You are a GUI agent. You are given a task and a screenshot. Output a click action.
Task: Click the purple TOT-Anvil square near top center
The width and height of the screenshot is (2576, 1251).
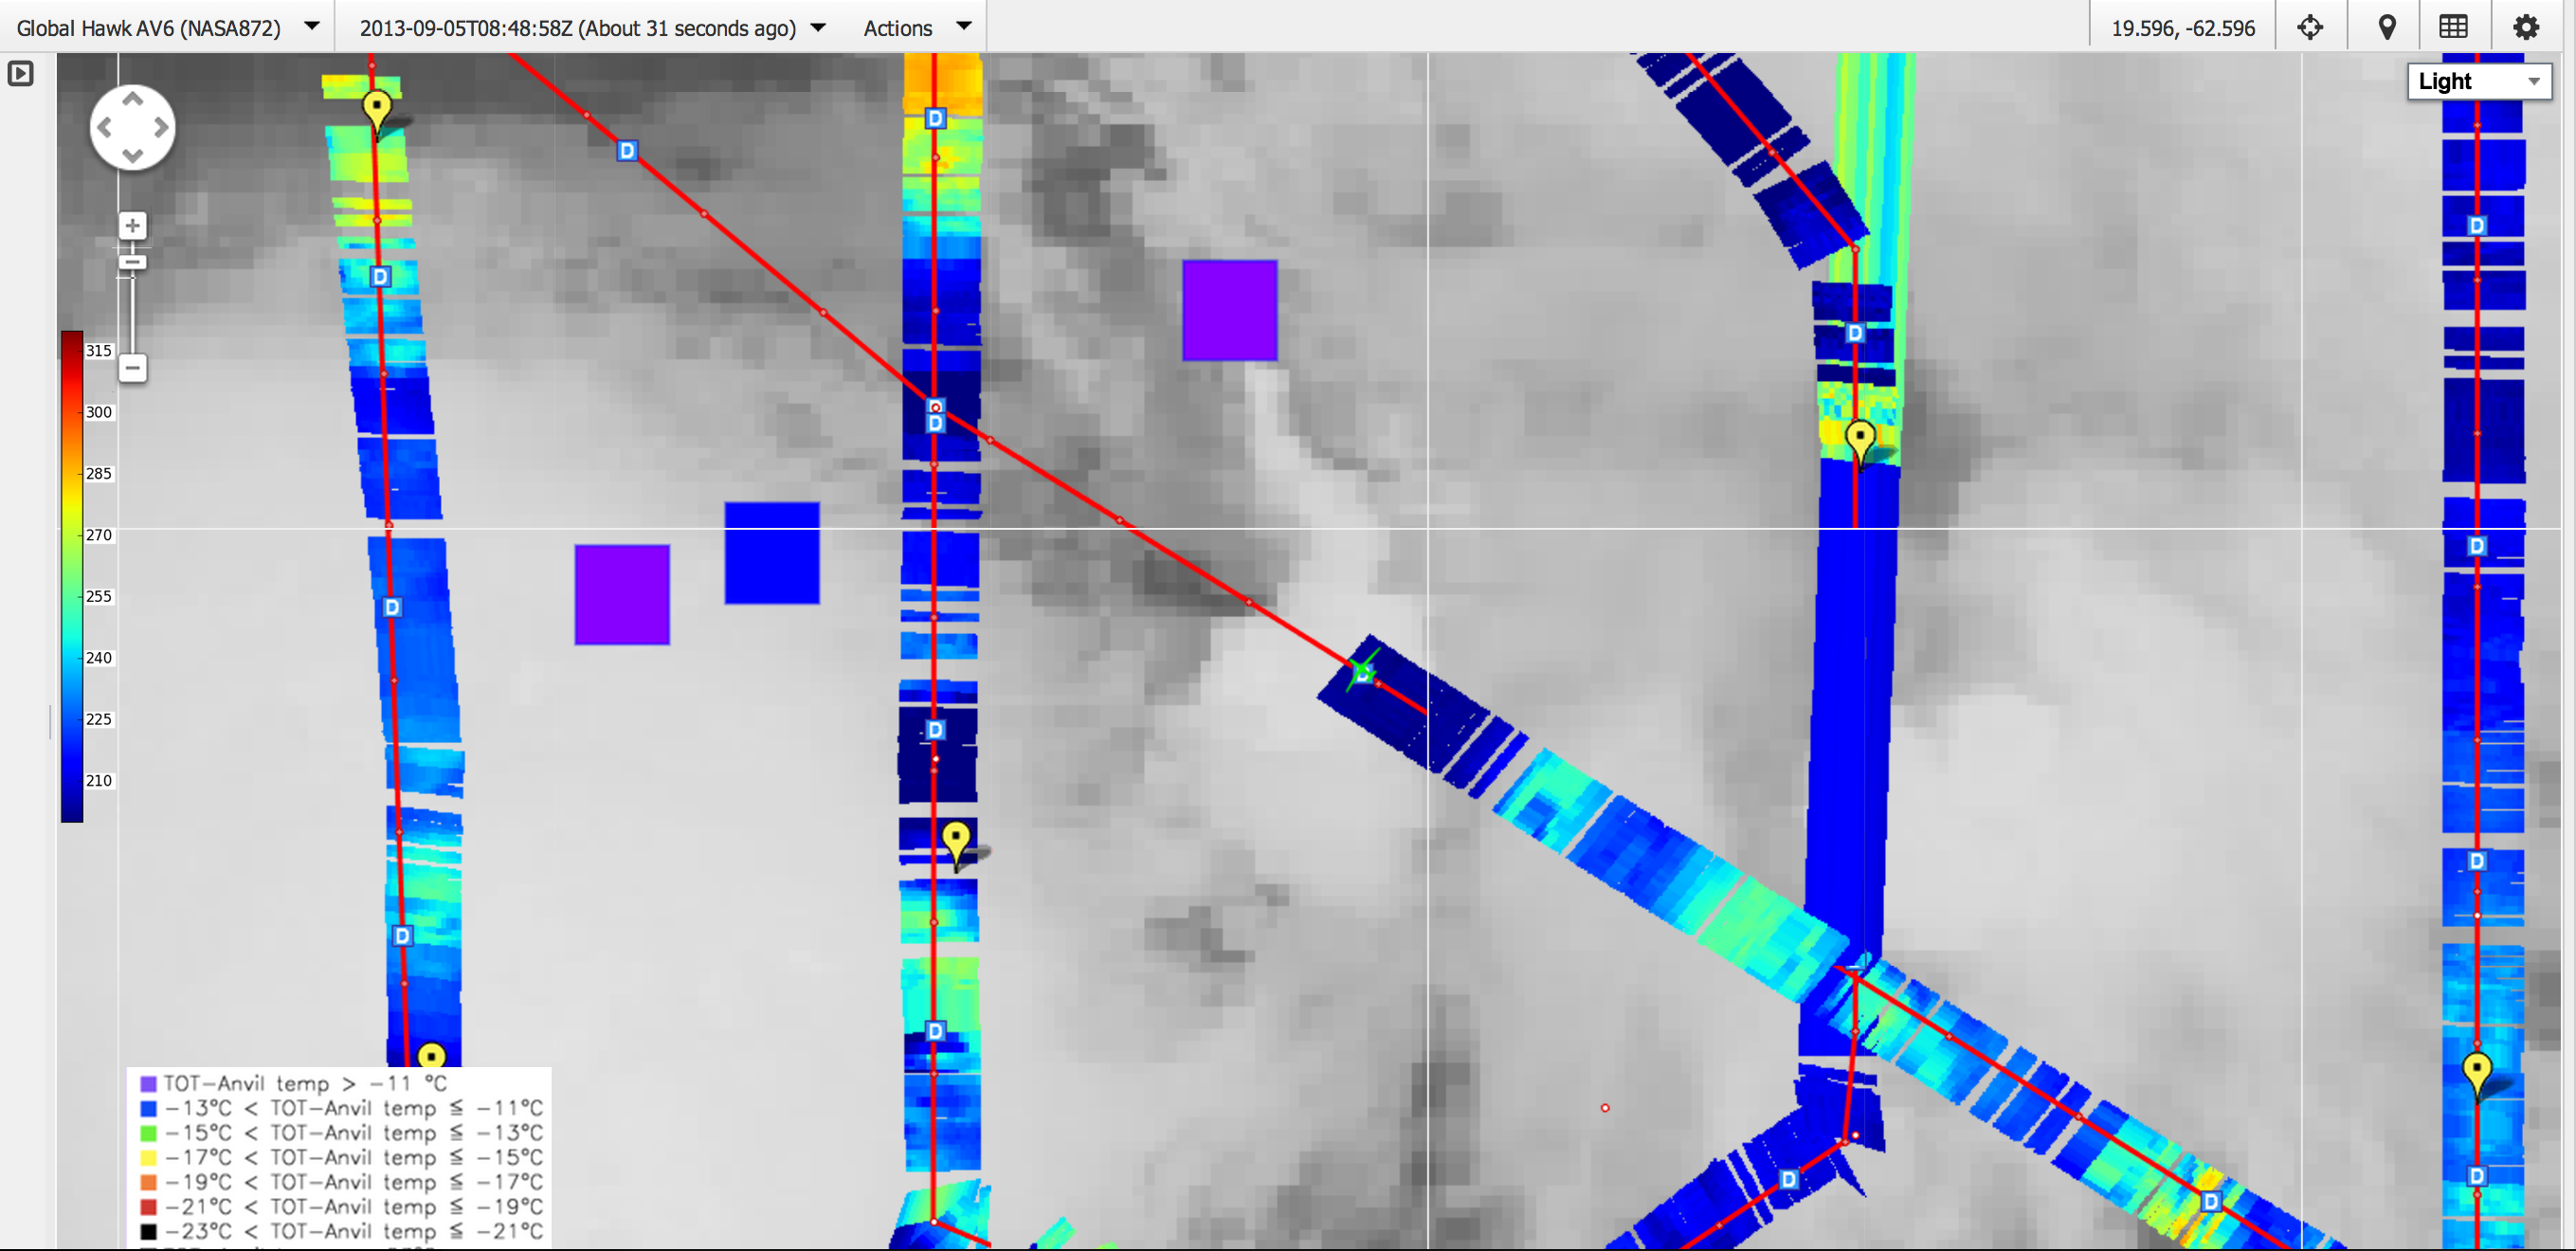[1229, 310]
